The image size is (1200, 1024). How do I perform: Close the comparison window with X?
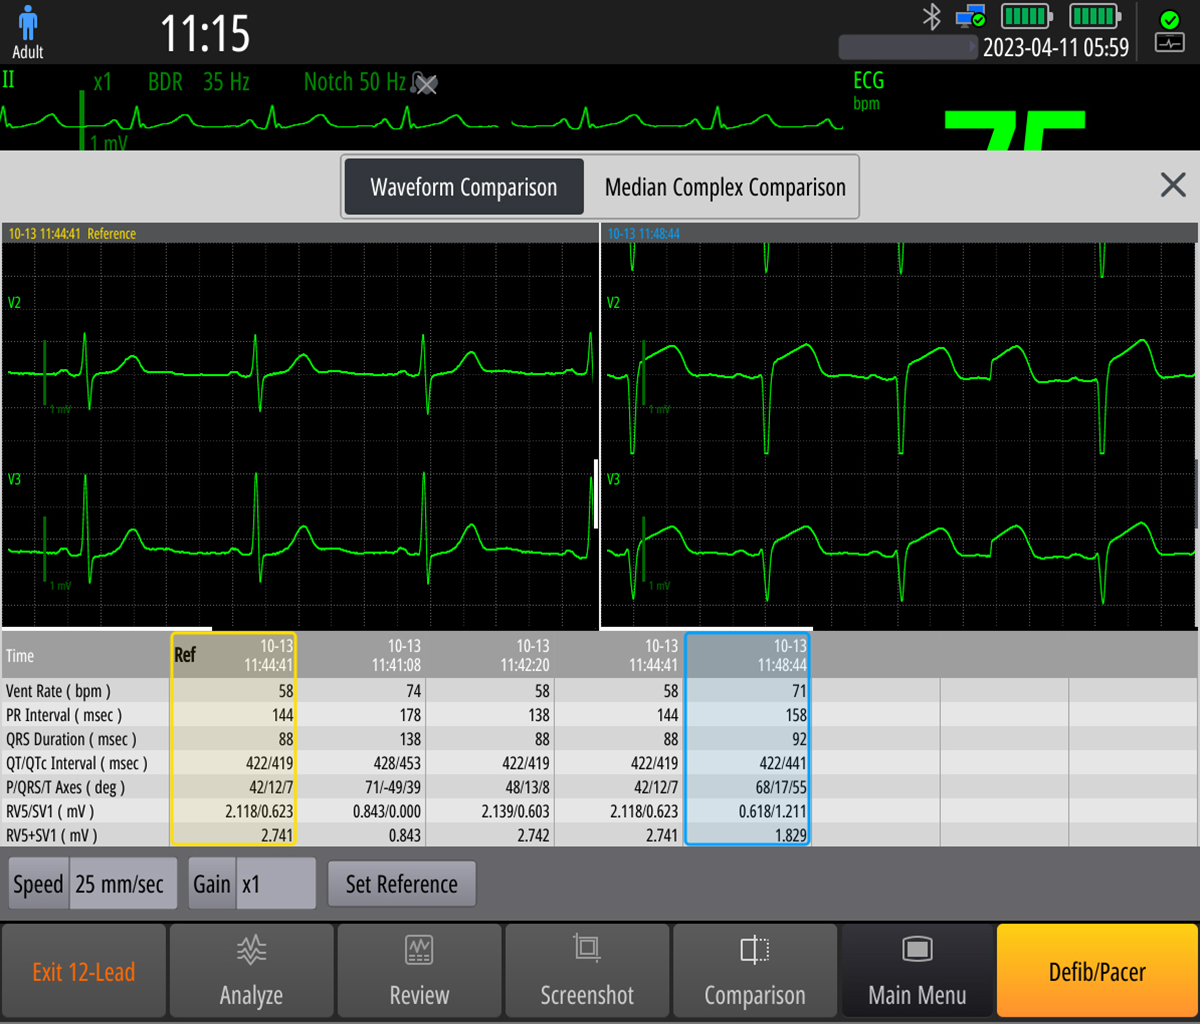[x=1172, y=185]
